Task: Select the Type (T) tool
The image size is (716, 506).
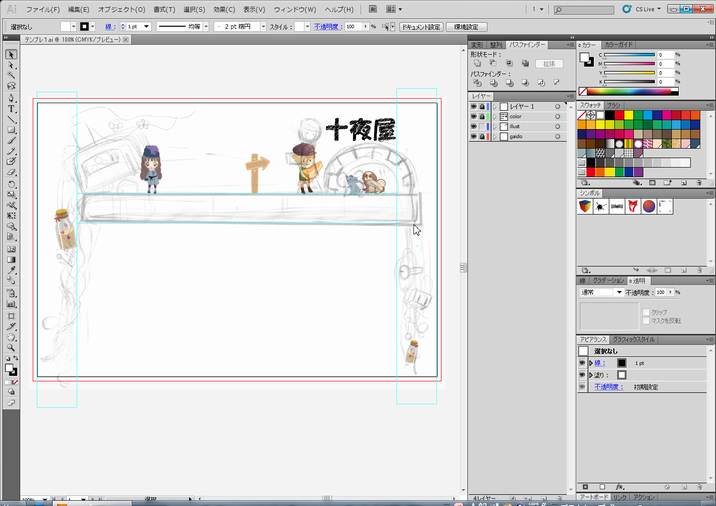Action: [11, 109]
